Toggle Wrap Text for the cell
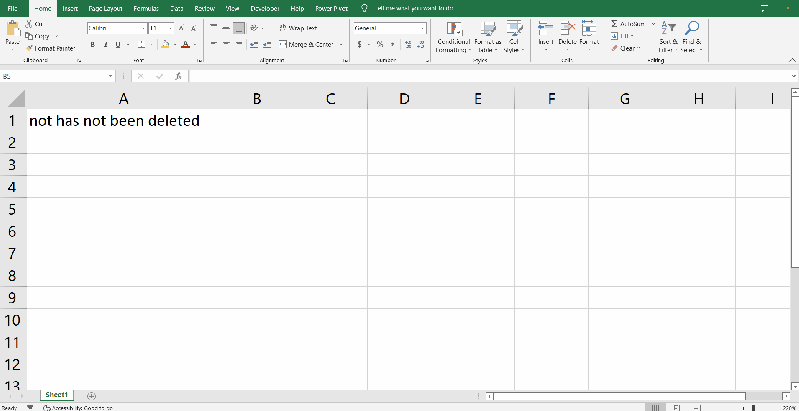 pyautogui.click(x=299, y=28)
